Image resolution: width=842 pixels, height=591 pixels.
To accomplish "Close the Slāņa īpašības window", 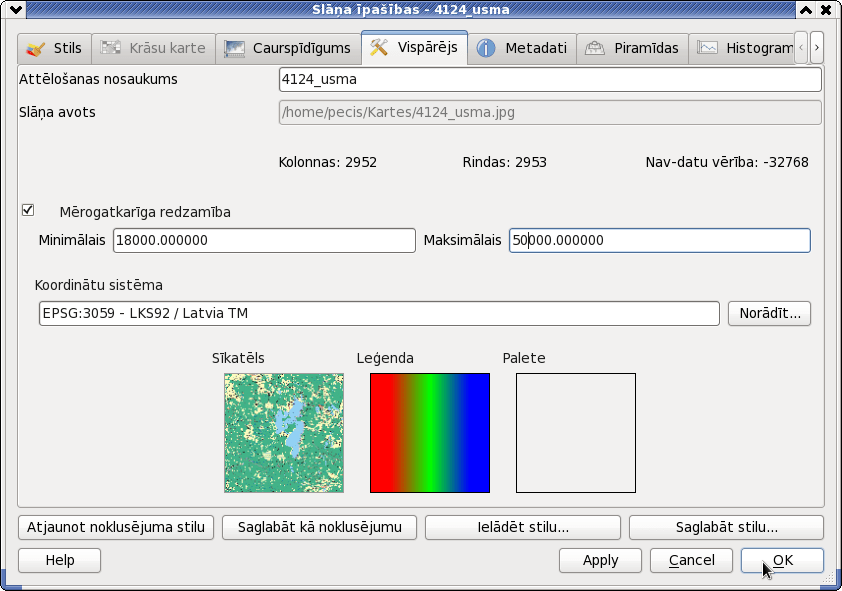I will pos(826,10).
